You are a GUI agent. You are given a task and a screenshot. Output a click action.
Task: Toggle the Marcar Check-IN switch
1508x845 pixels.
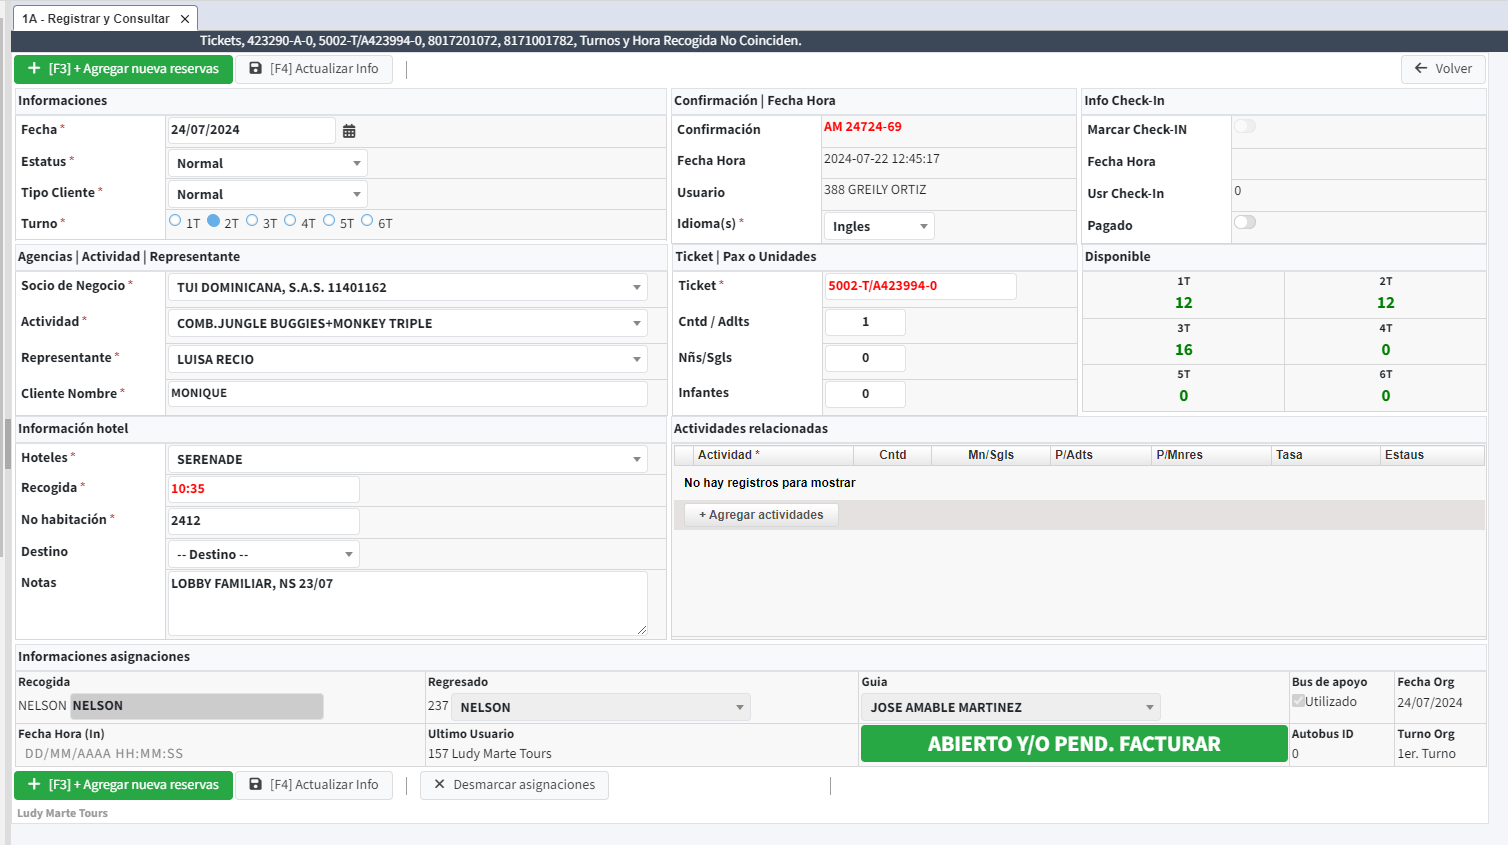(1245, 126)
